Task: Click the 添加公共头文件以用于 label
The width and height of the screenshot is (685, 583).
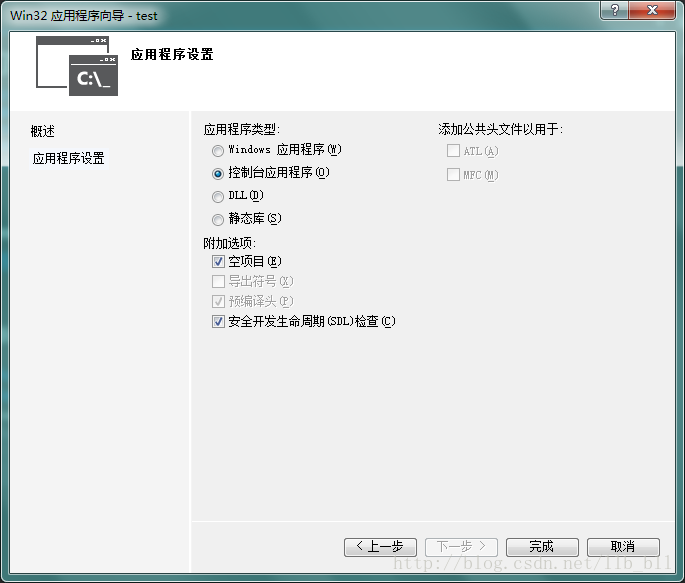Action: click(501, 129)
